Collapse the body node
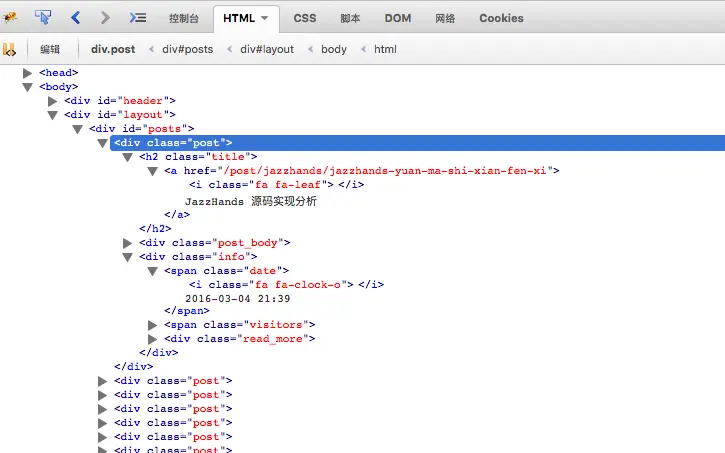This screenshot has height=453, width=725. coord(27,87)
